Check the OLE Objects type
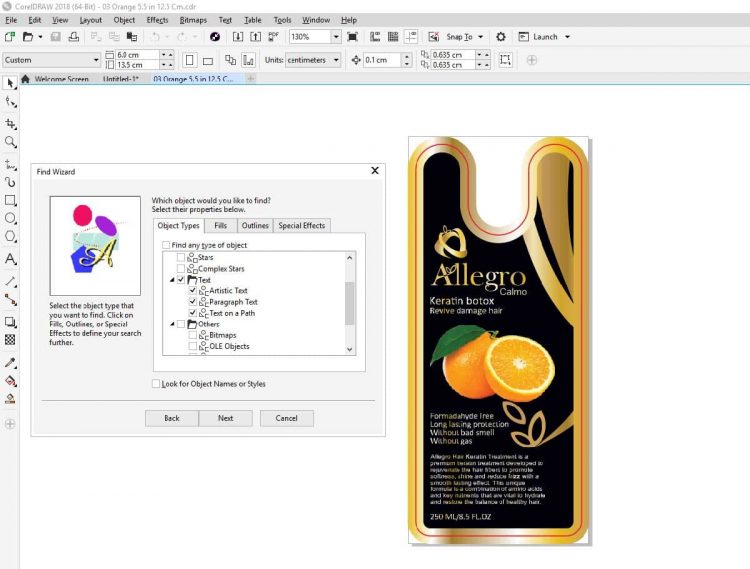This screenshot has width=750, height=569. click(x=192, y=346)
